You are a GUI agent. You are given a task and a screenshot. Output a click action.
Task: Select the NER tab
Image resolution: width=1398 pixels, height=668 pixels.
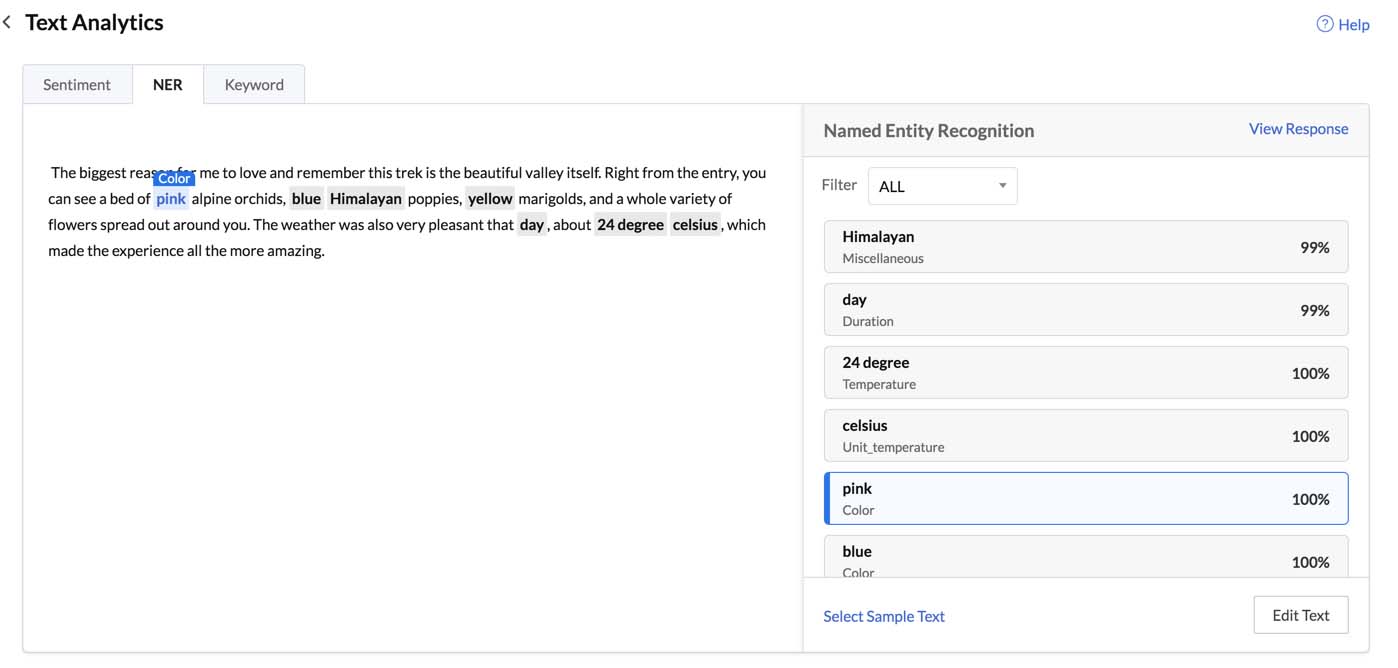coord(168,85)
